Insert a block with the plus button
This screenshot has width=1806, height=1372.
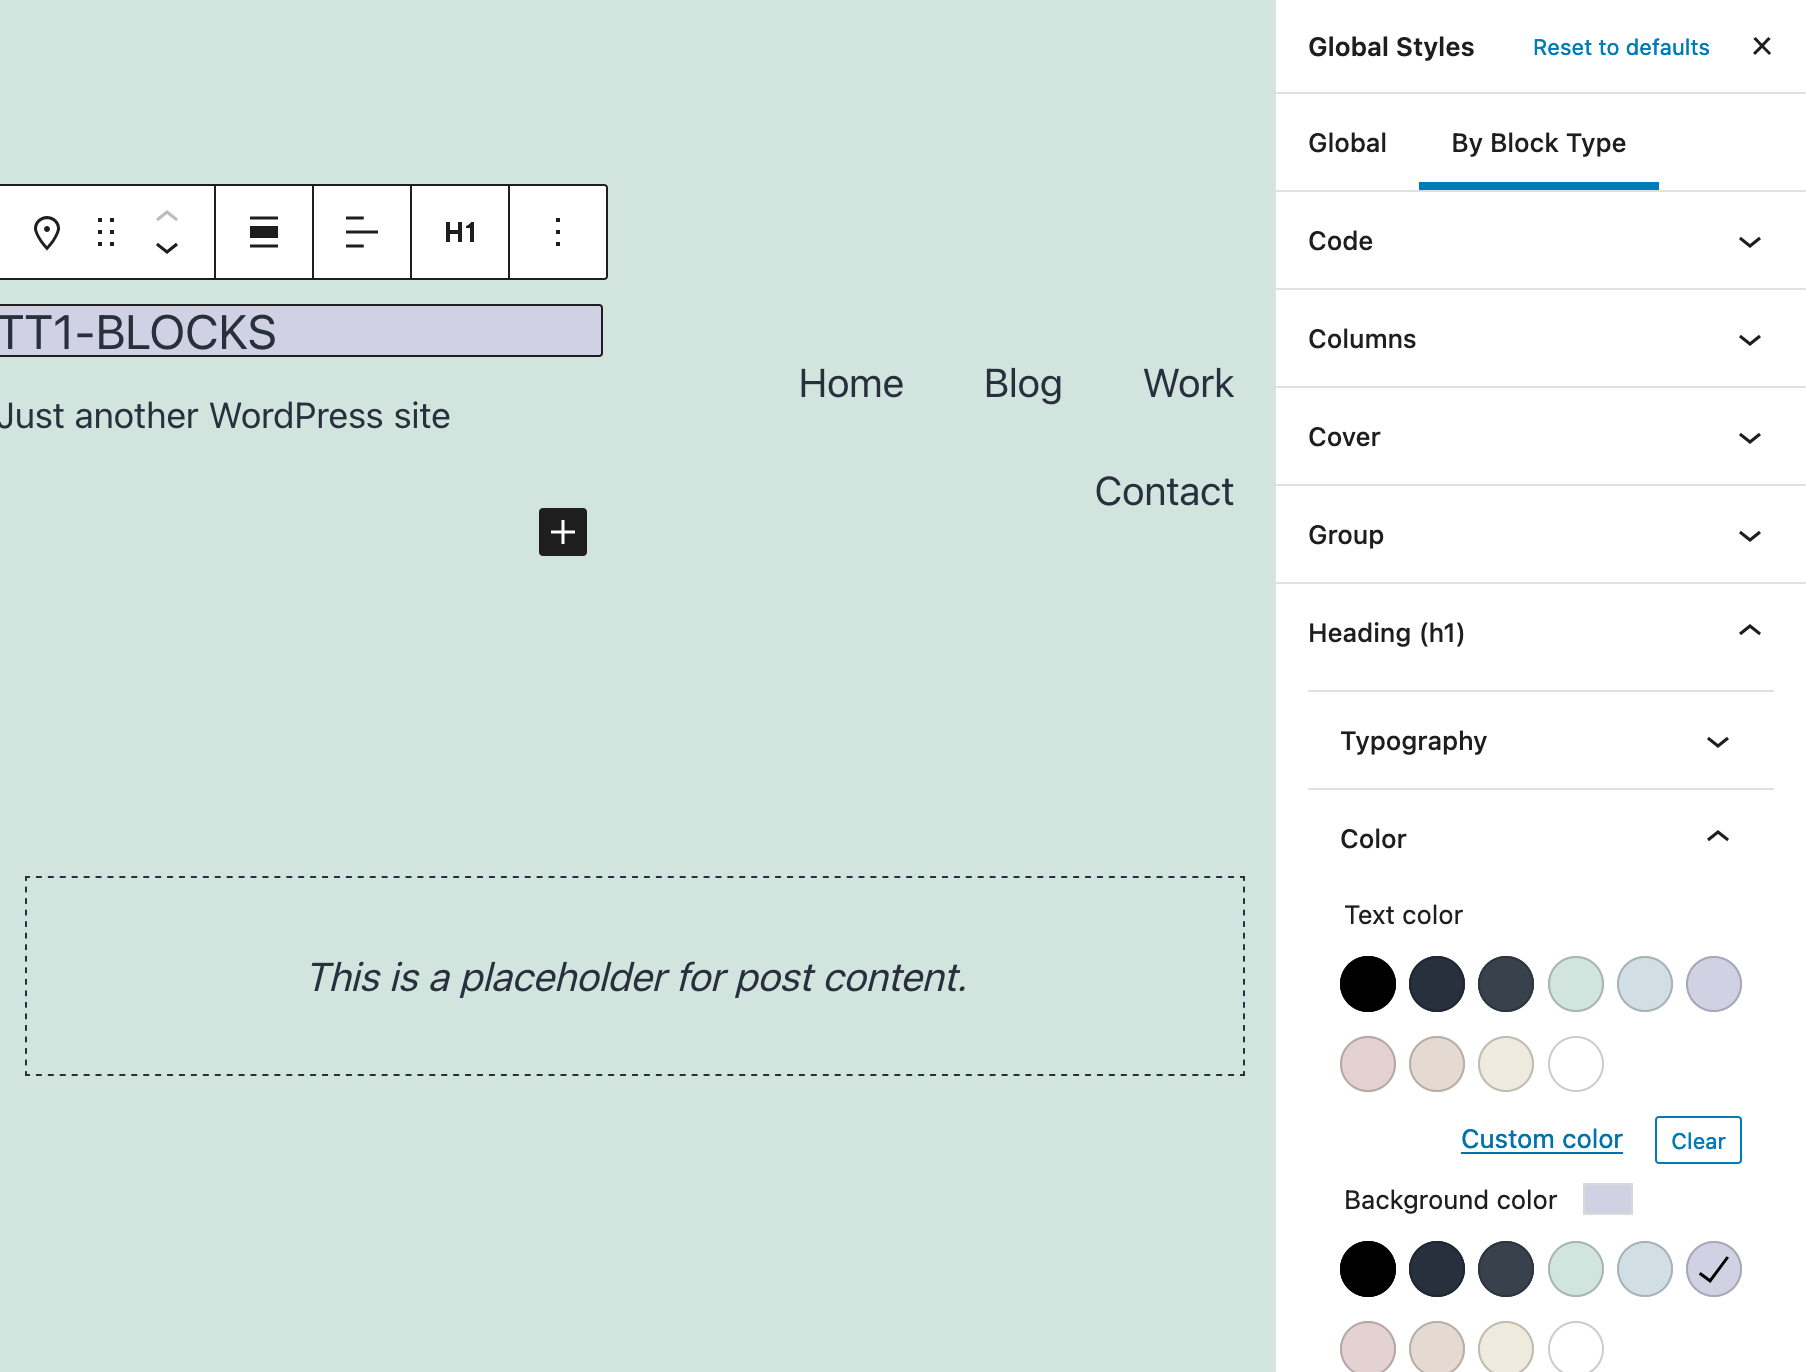[562, 532]
